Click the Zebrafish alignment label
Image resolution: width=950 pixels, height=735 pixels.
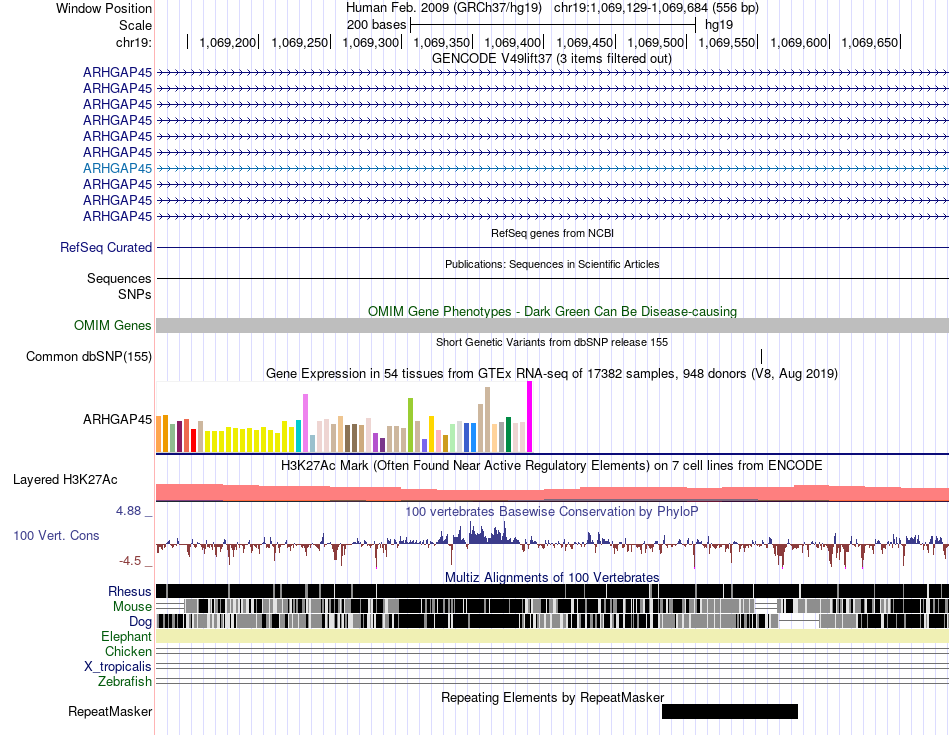pos(125,682)
